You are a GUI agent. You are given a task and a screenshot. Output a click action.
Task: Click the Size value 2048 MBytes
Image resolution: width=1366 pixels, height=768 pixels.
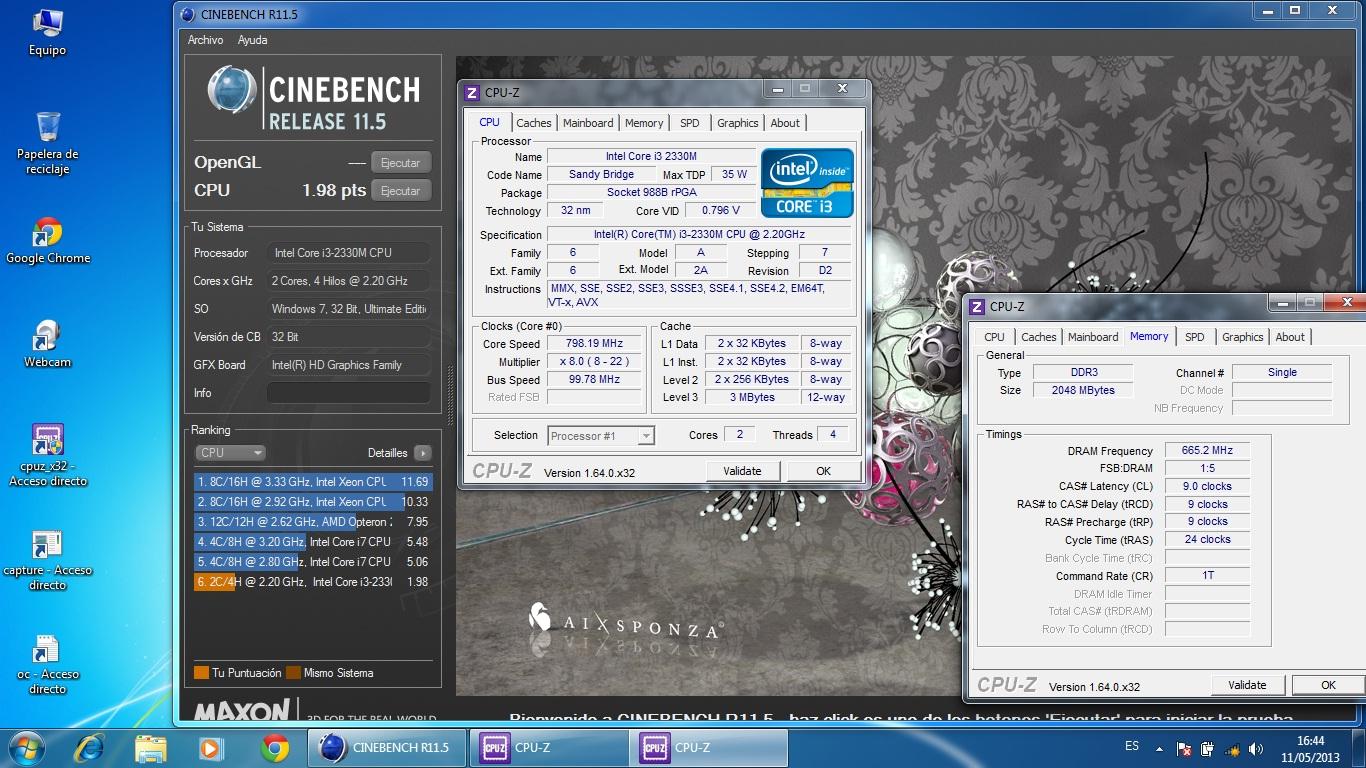pyautogui.click(x=1083, y=391)
